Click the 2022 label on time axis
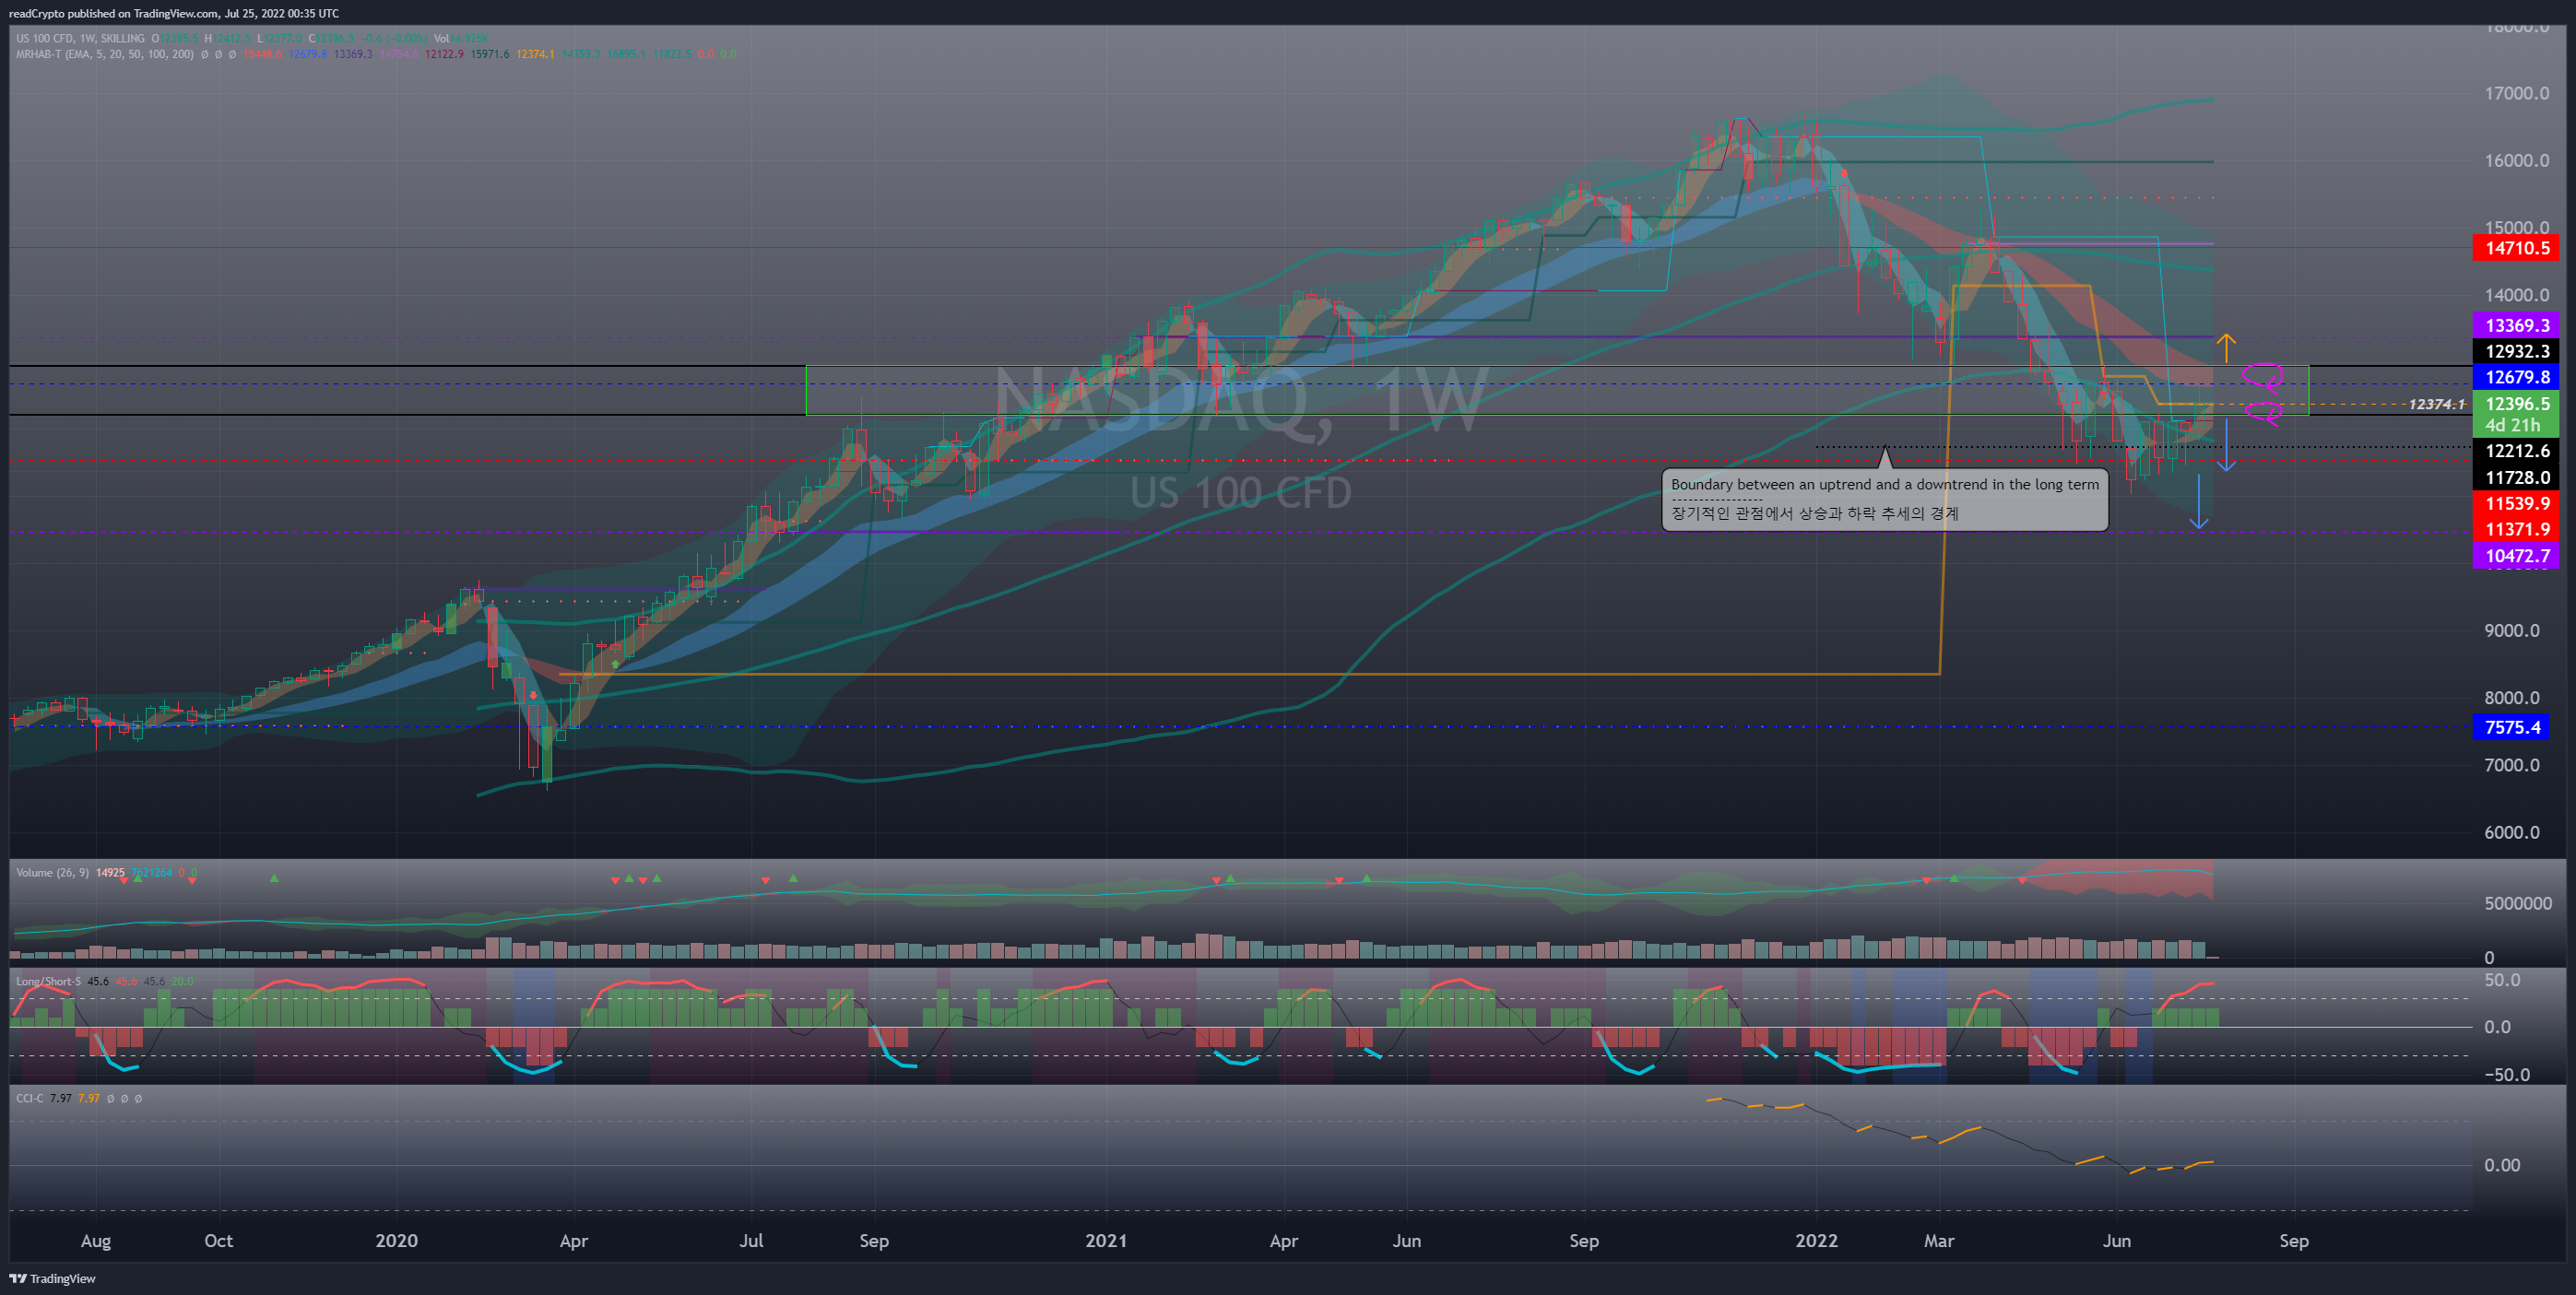The height and width of the screenshot is (1295, 2576). (x=1816, y=1240)
